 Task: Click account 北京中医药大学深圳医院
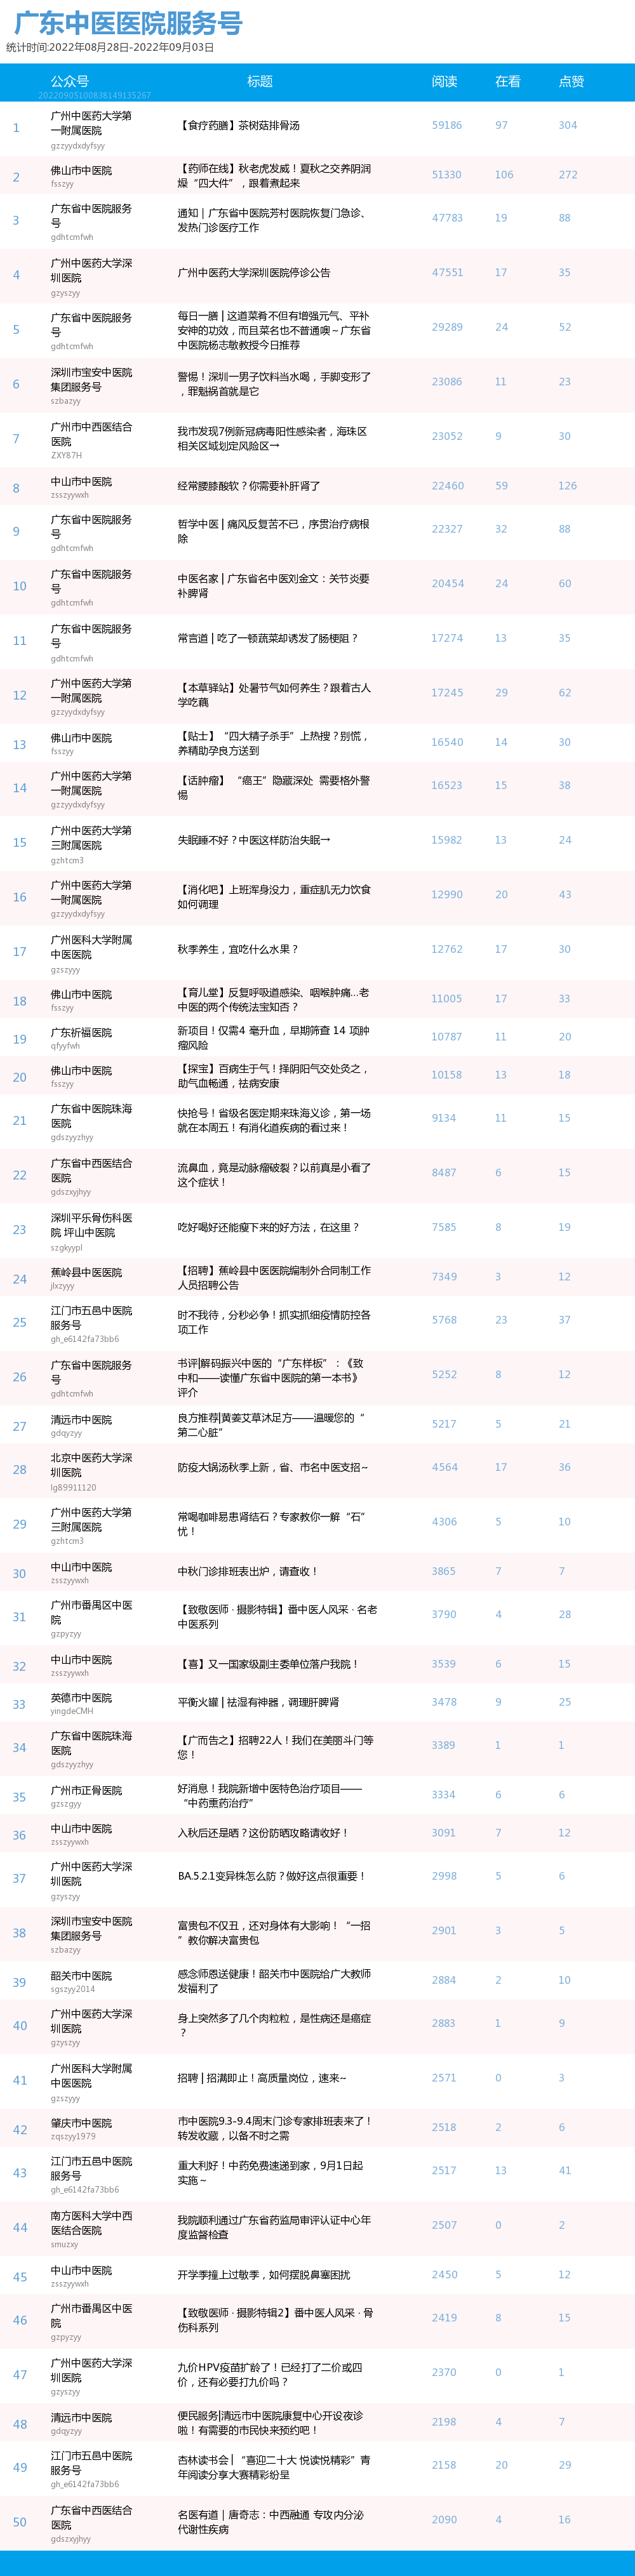(x=91, y=1465)
